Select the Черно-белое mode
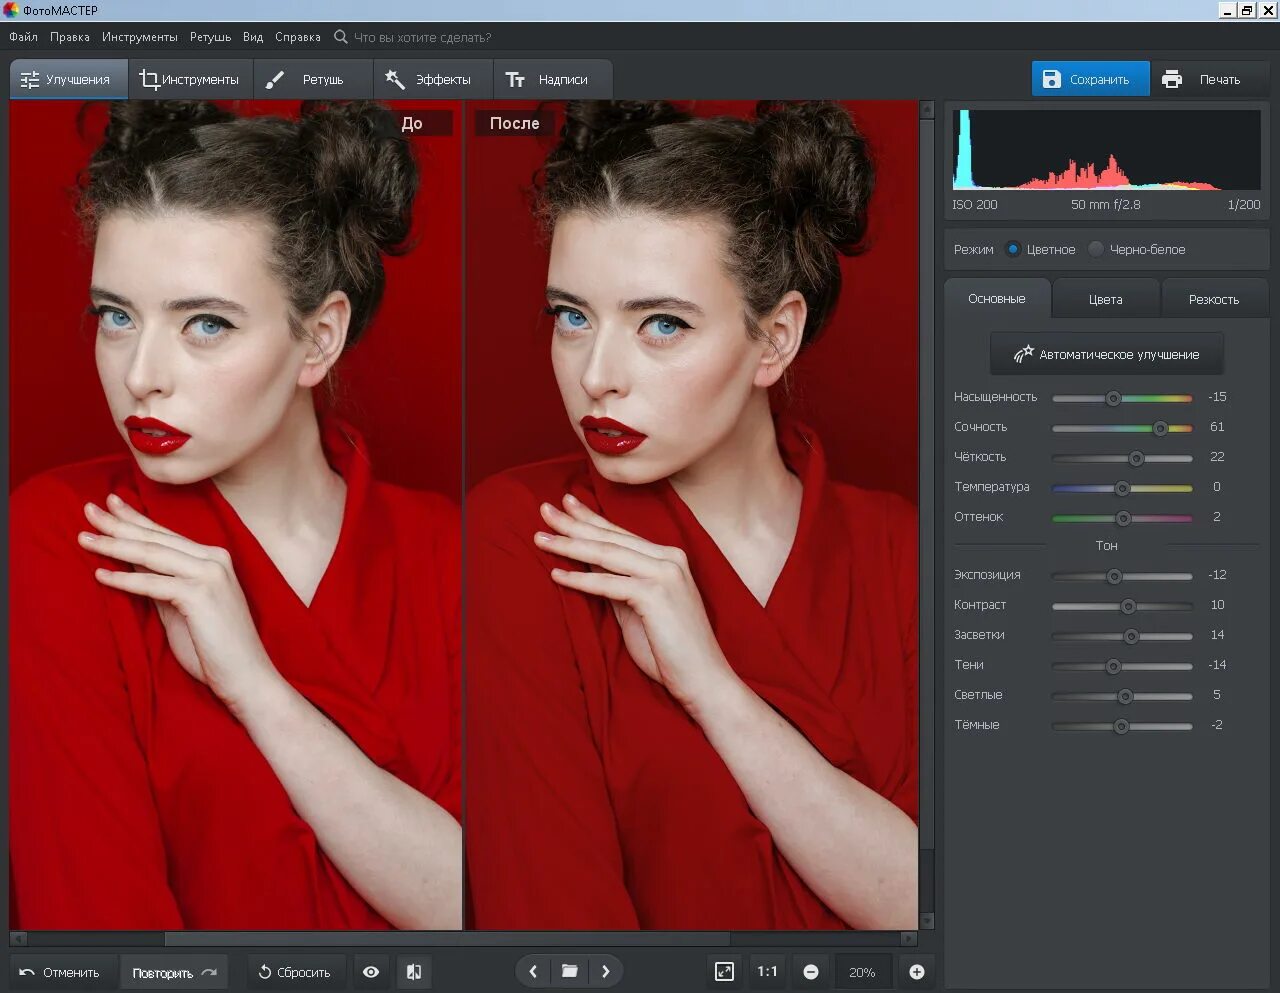The height and width of the screenshot is (993, 1280). click(x=1096, y=249)
